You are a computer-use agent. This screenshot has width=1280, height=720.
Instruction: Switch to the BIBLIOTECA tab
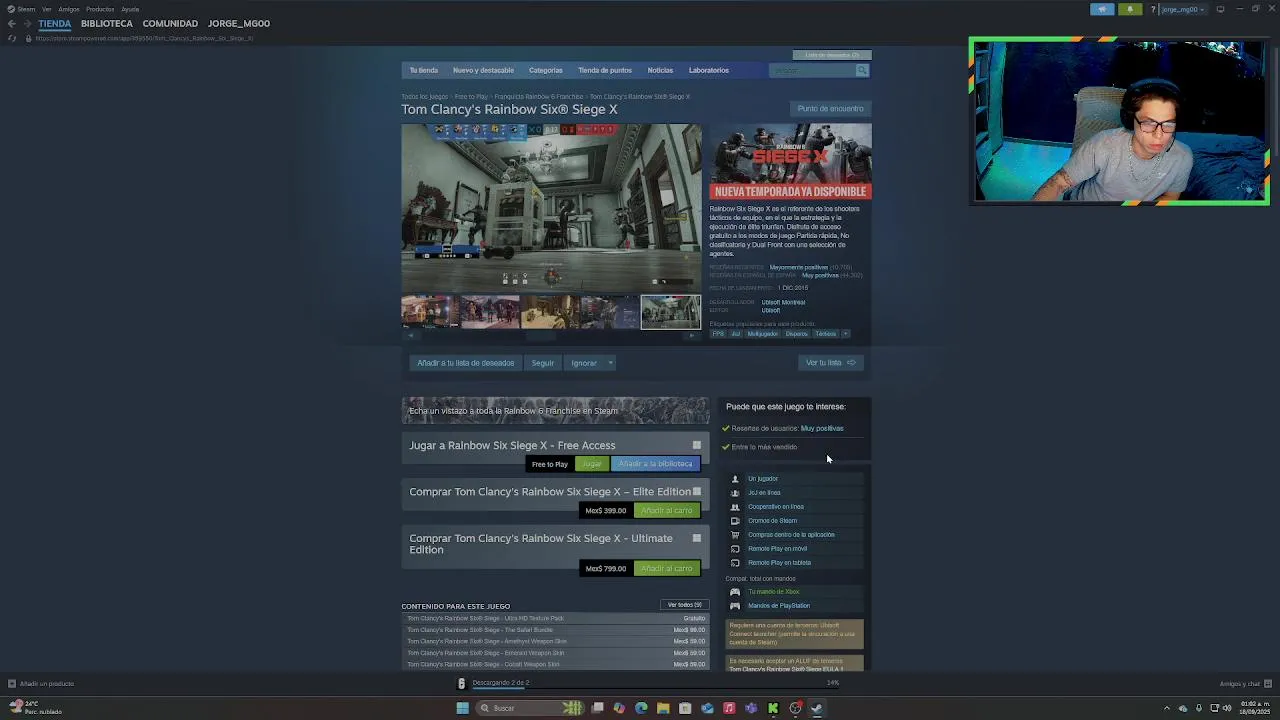(107, 23)
